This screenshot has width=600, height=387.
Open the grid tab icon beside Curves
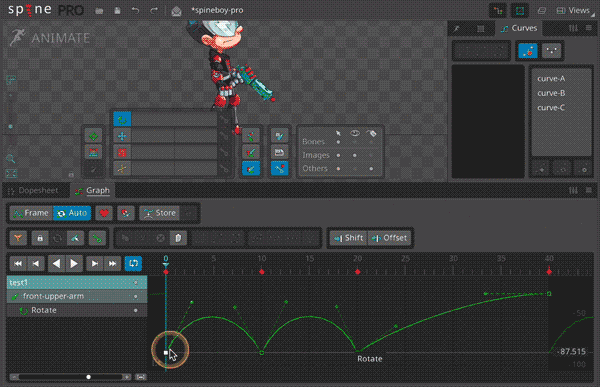click(x=481, y=29)
